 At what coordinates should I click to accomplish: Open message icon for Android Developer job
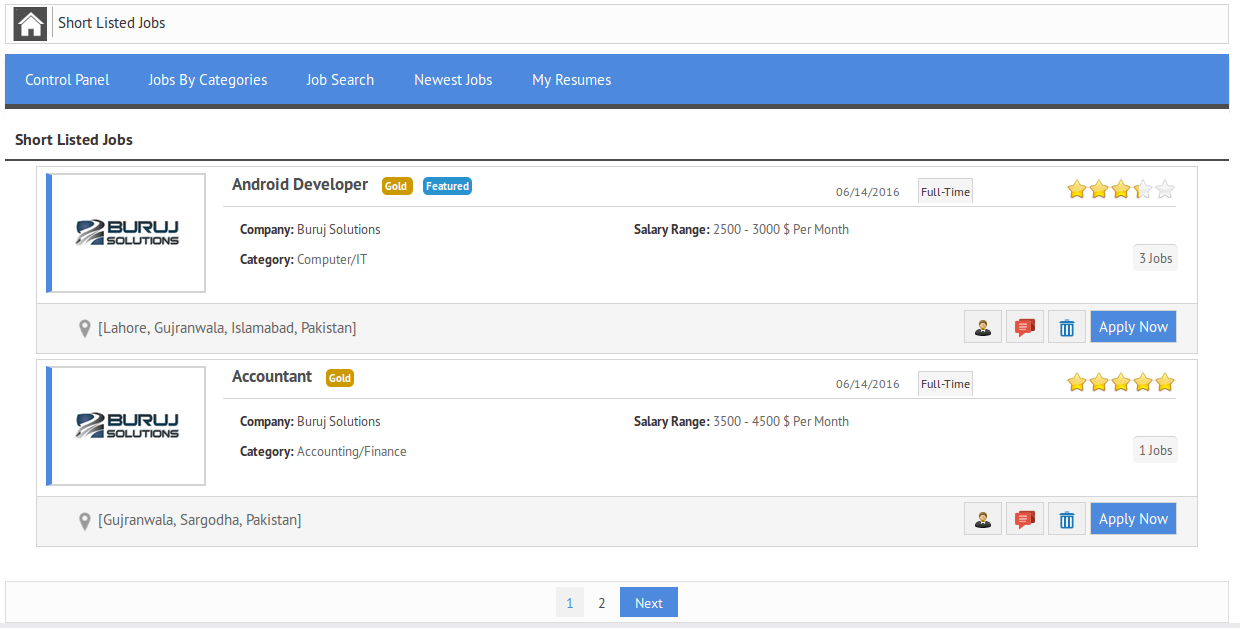click(1025, 327)
